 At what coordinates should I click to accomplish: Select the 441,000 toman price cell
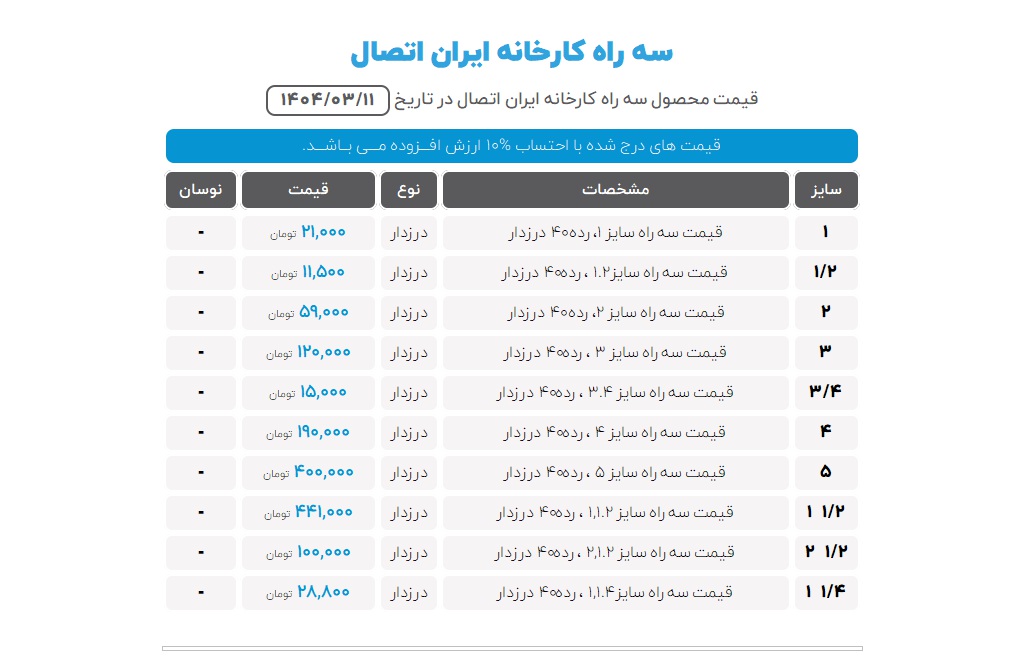(308, 513)
